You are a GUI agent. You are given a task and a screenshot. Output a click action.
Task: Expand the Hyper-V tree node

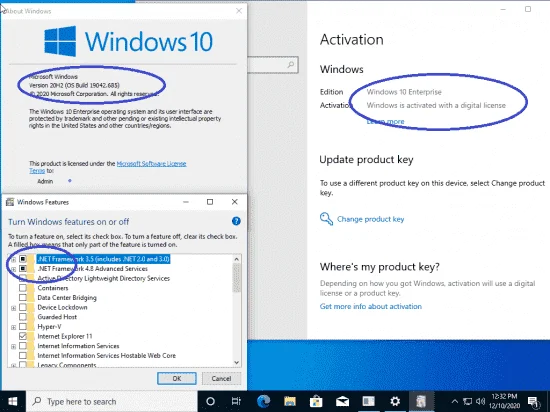[x=13, y=327]
